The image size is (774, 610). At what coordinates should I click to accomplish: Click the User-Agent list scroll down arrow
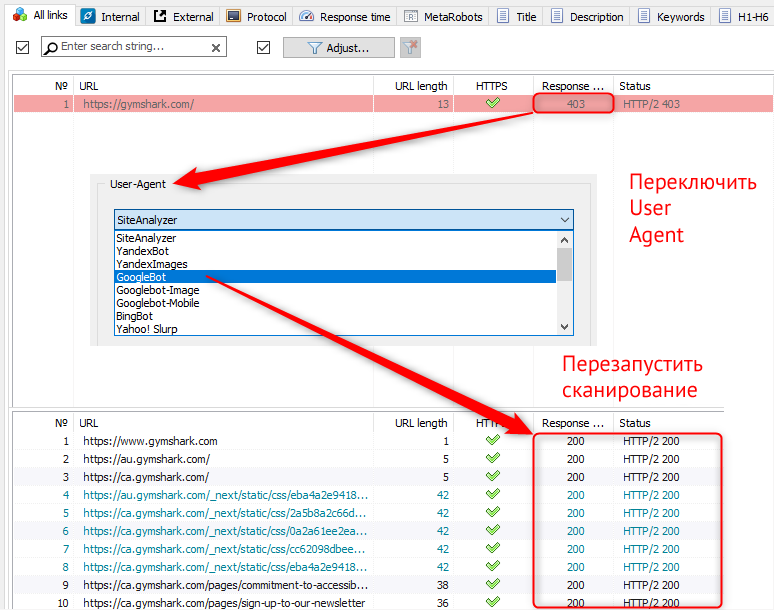point(565,327)
